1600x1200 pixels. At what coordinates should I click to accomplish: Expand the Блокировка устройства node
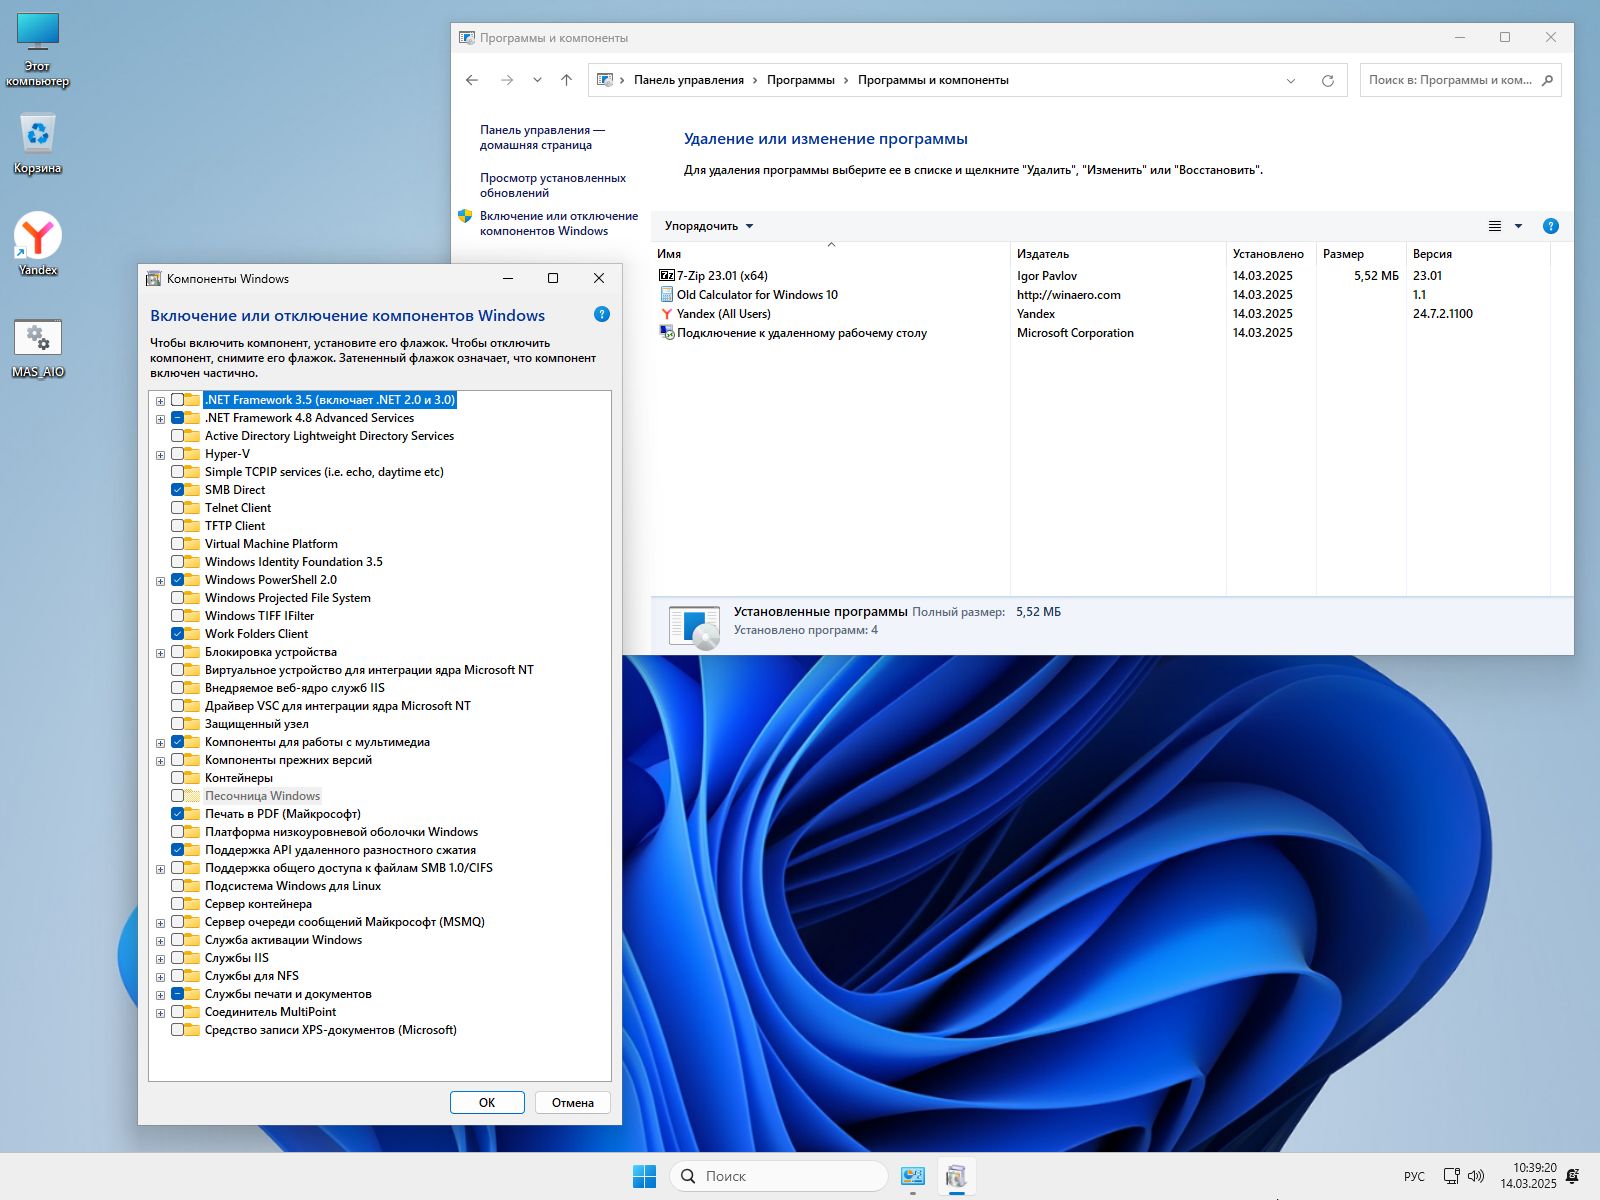click(160, 653)
